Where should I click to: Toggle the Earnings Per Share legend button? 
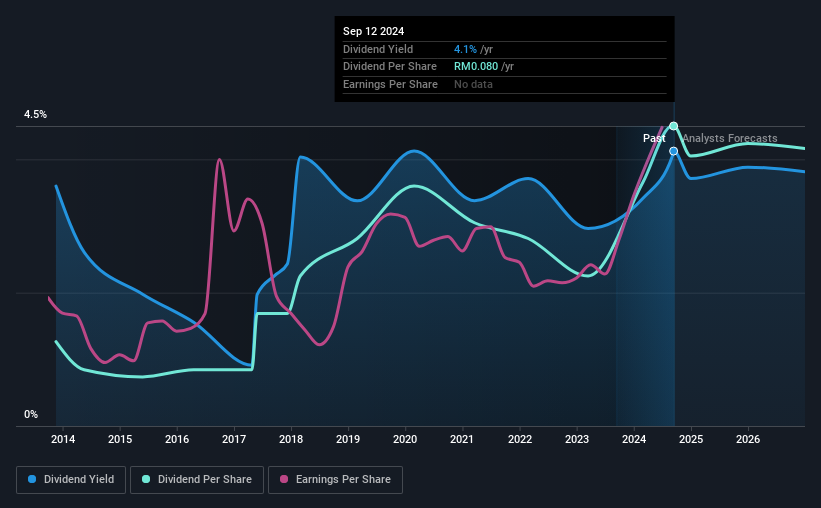pyautogui.click(x=335, y=480)
